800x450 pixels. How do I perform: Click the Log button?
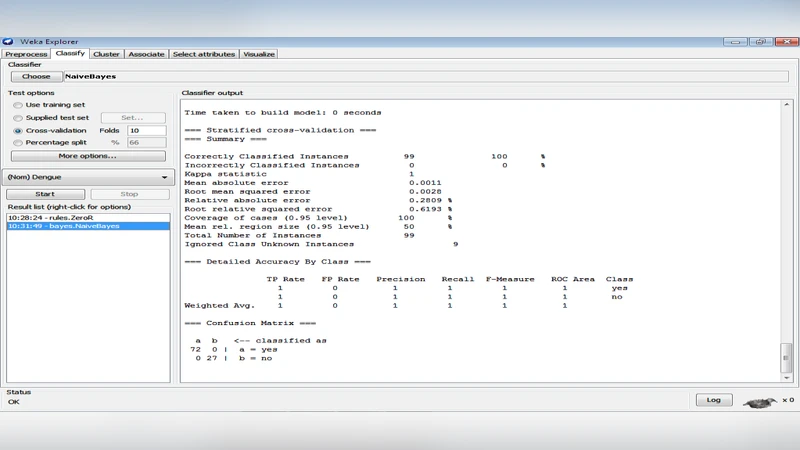[713, 400]
